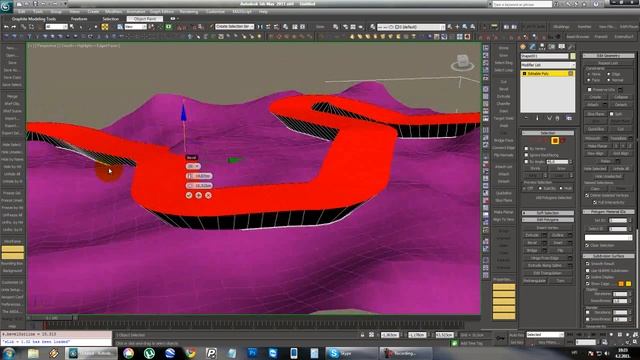Image resolution: width=640 pixels, height=360 pixels.
Task: Toggle Show End Result icon under stack
Action: pos(537,118)
